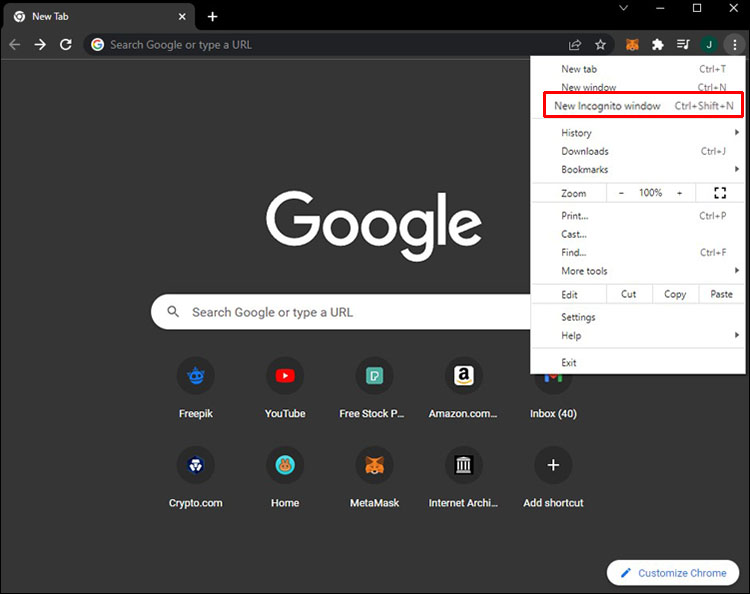This screenshot has height=594, width=750.
Task: Click the Customize Chrome button
Action: pyautogui.click(x=673, y=572)
